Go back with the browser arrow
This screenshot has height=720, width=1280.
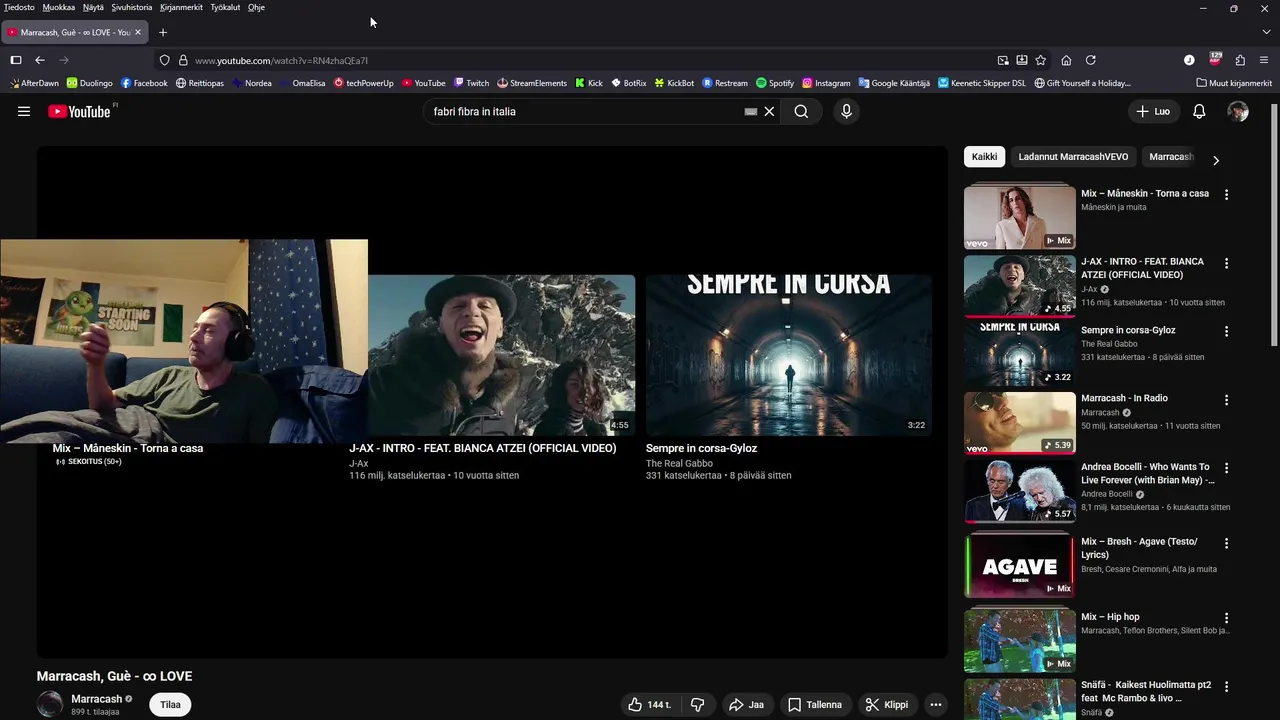click(x=40, y=60)
